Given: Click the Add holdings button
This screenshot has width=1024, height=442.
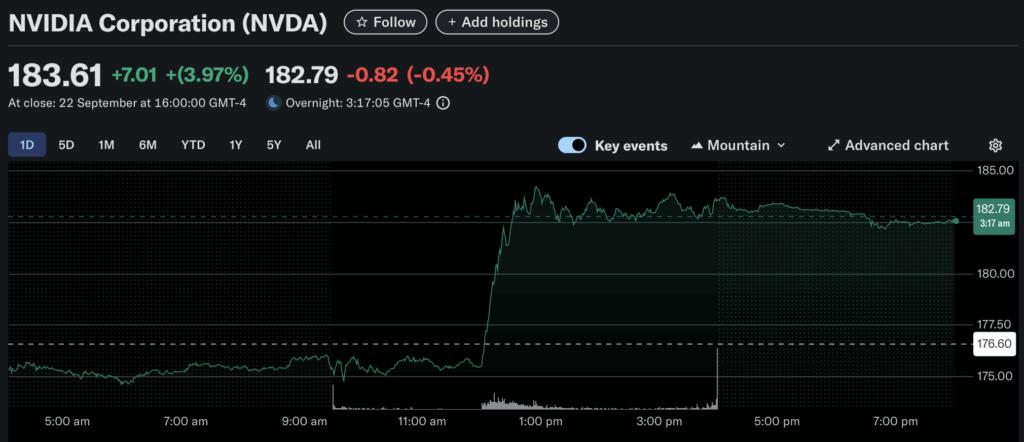Looking at the screenshot, I should pos(497,22).
